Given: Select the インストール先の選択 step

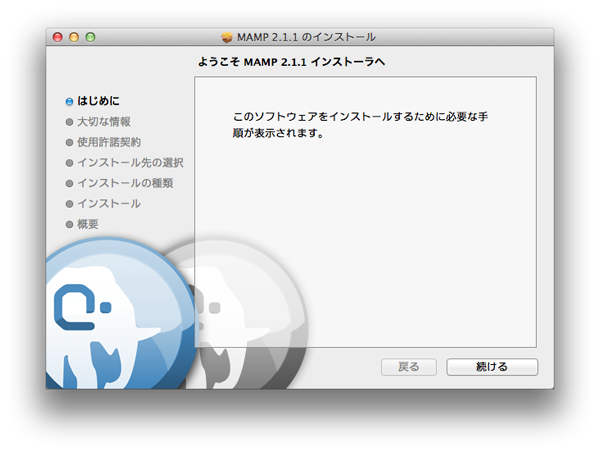Looking at the screenshot, I should point(130,163).
